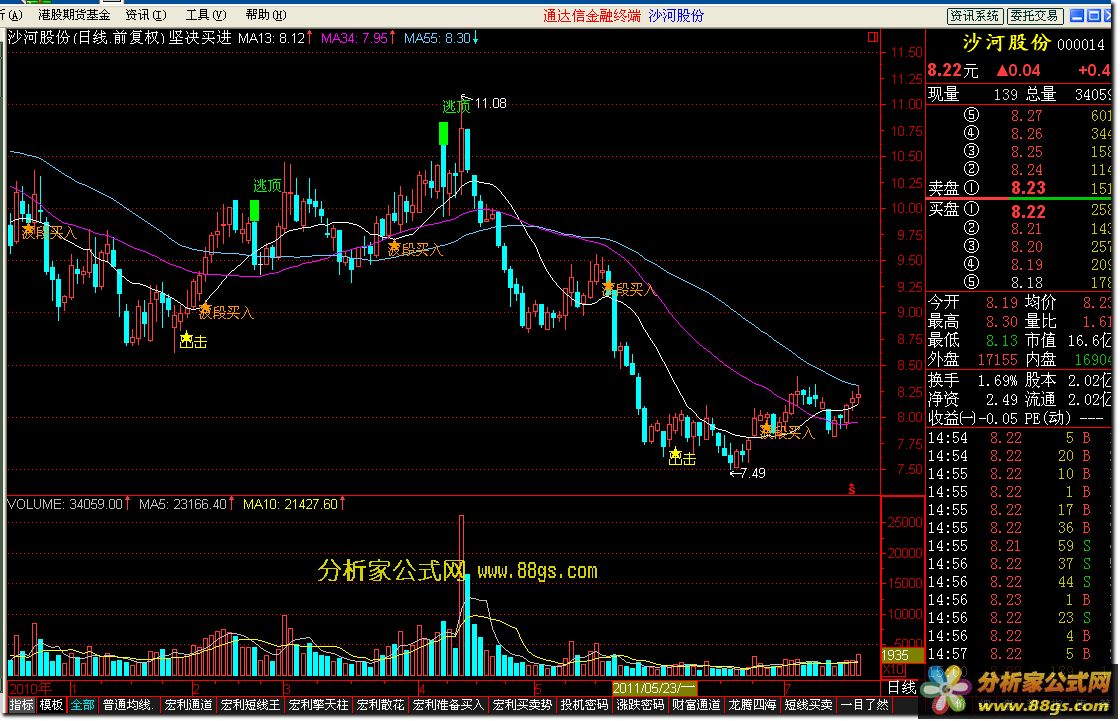Click the 换手 1.69% value
This screenshot has height=721, width=1120.
(997, 380)
